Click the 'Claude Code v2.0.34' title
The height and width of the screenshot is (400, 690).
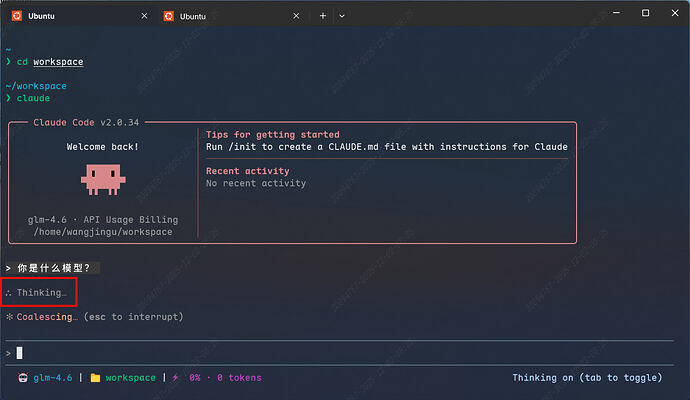click(x=86, y=122)
